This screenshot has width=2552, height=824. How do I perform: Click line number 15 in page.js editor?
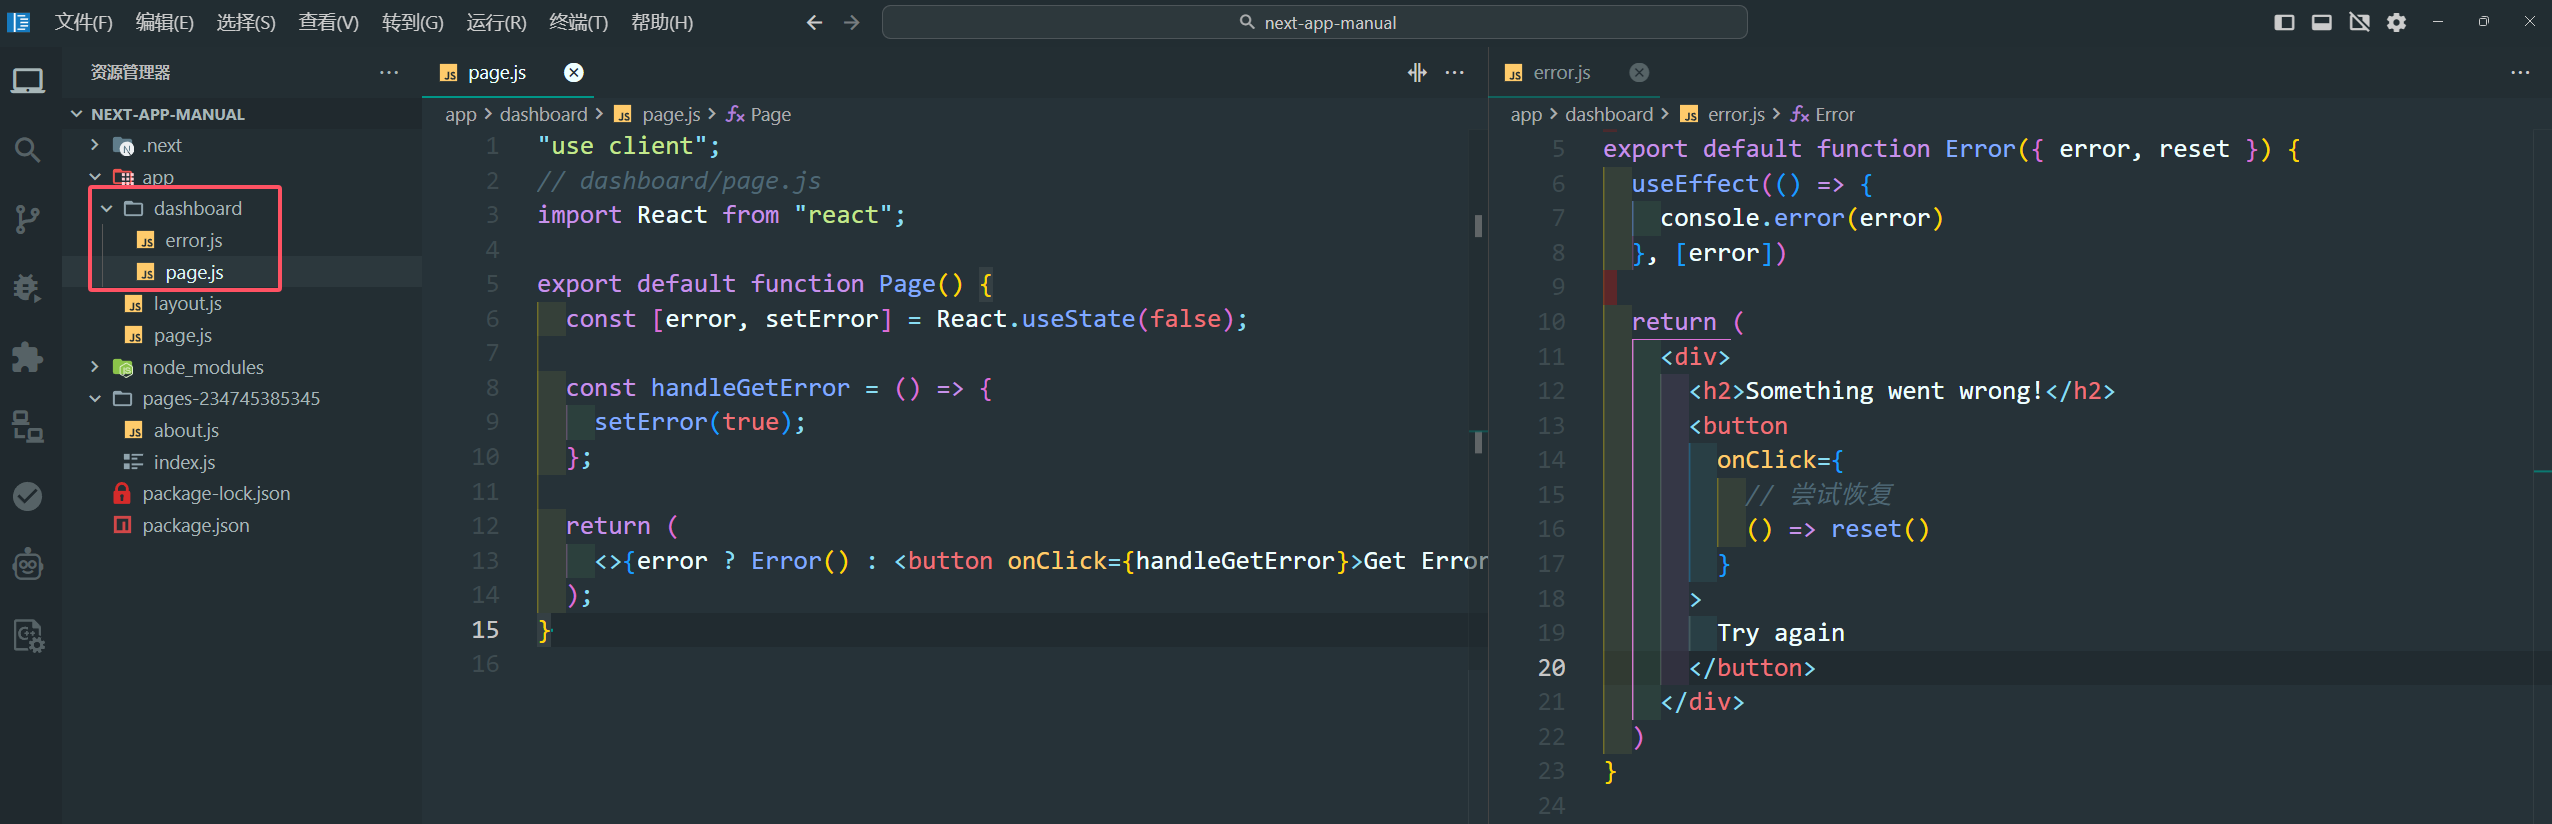[x=485, y=629]
